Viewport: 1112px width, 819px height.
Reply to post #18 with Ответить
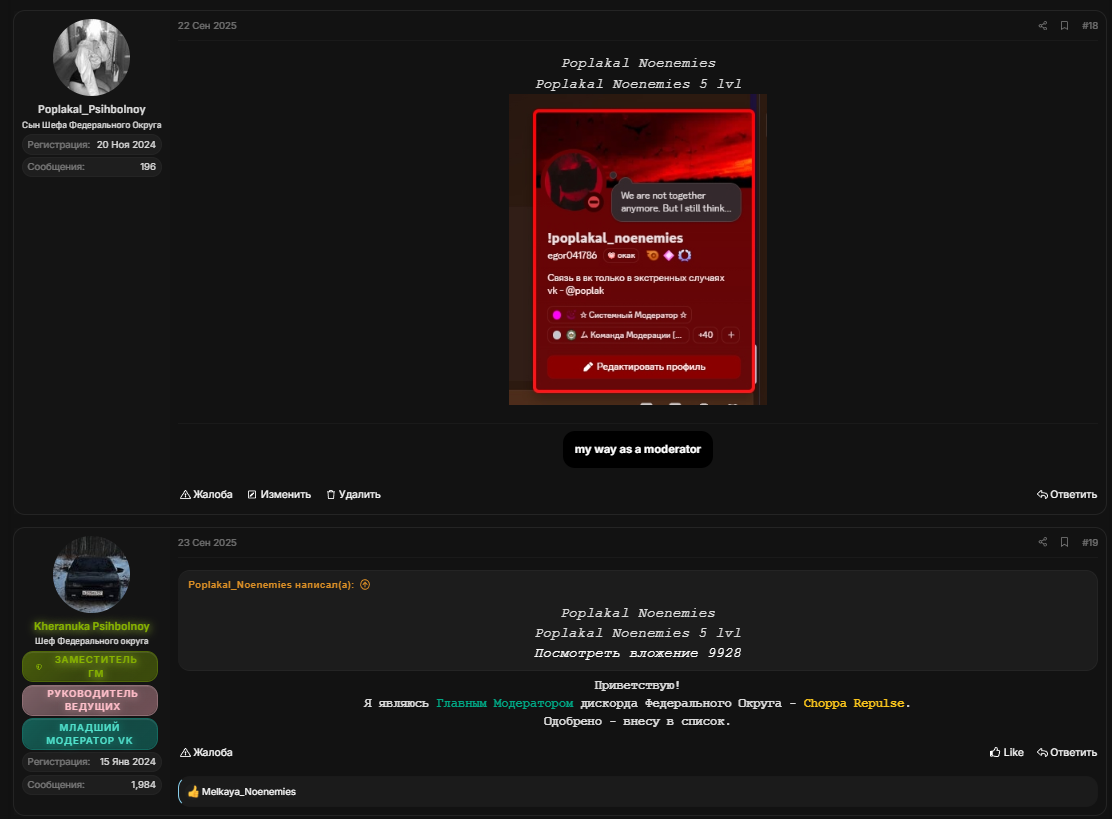(x=1067, y=495)
